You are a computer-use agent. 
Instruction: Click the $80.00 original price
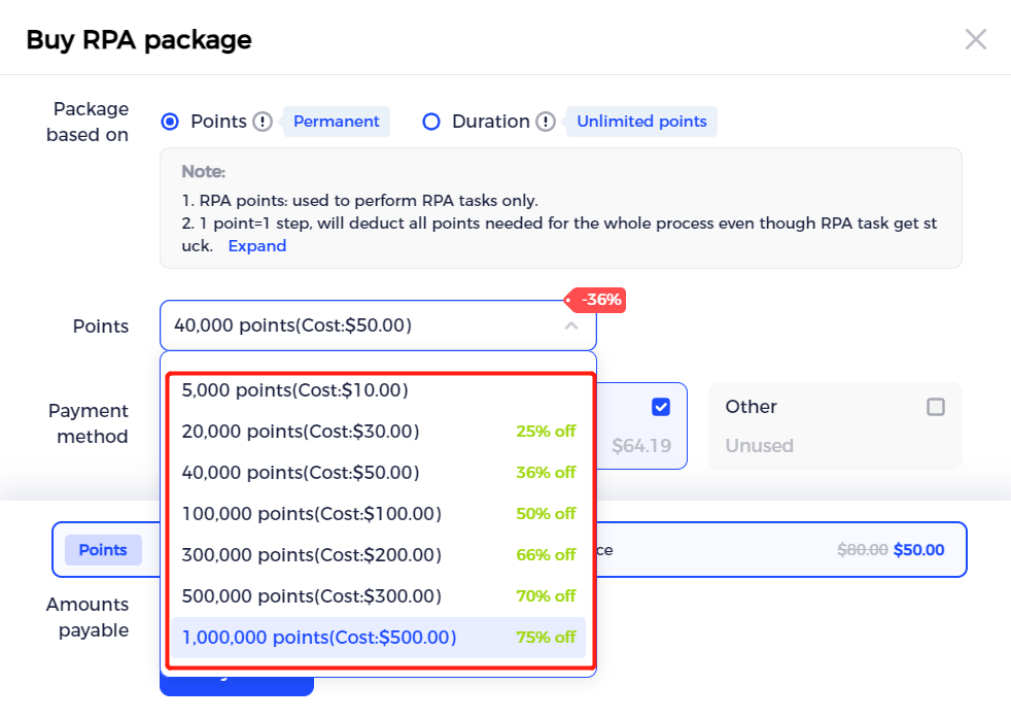[x=863, y=550]
